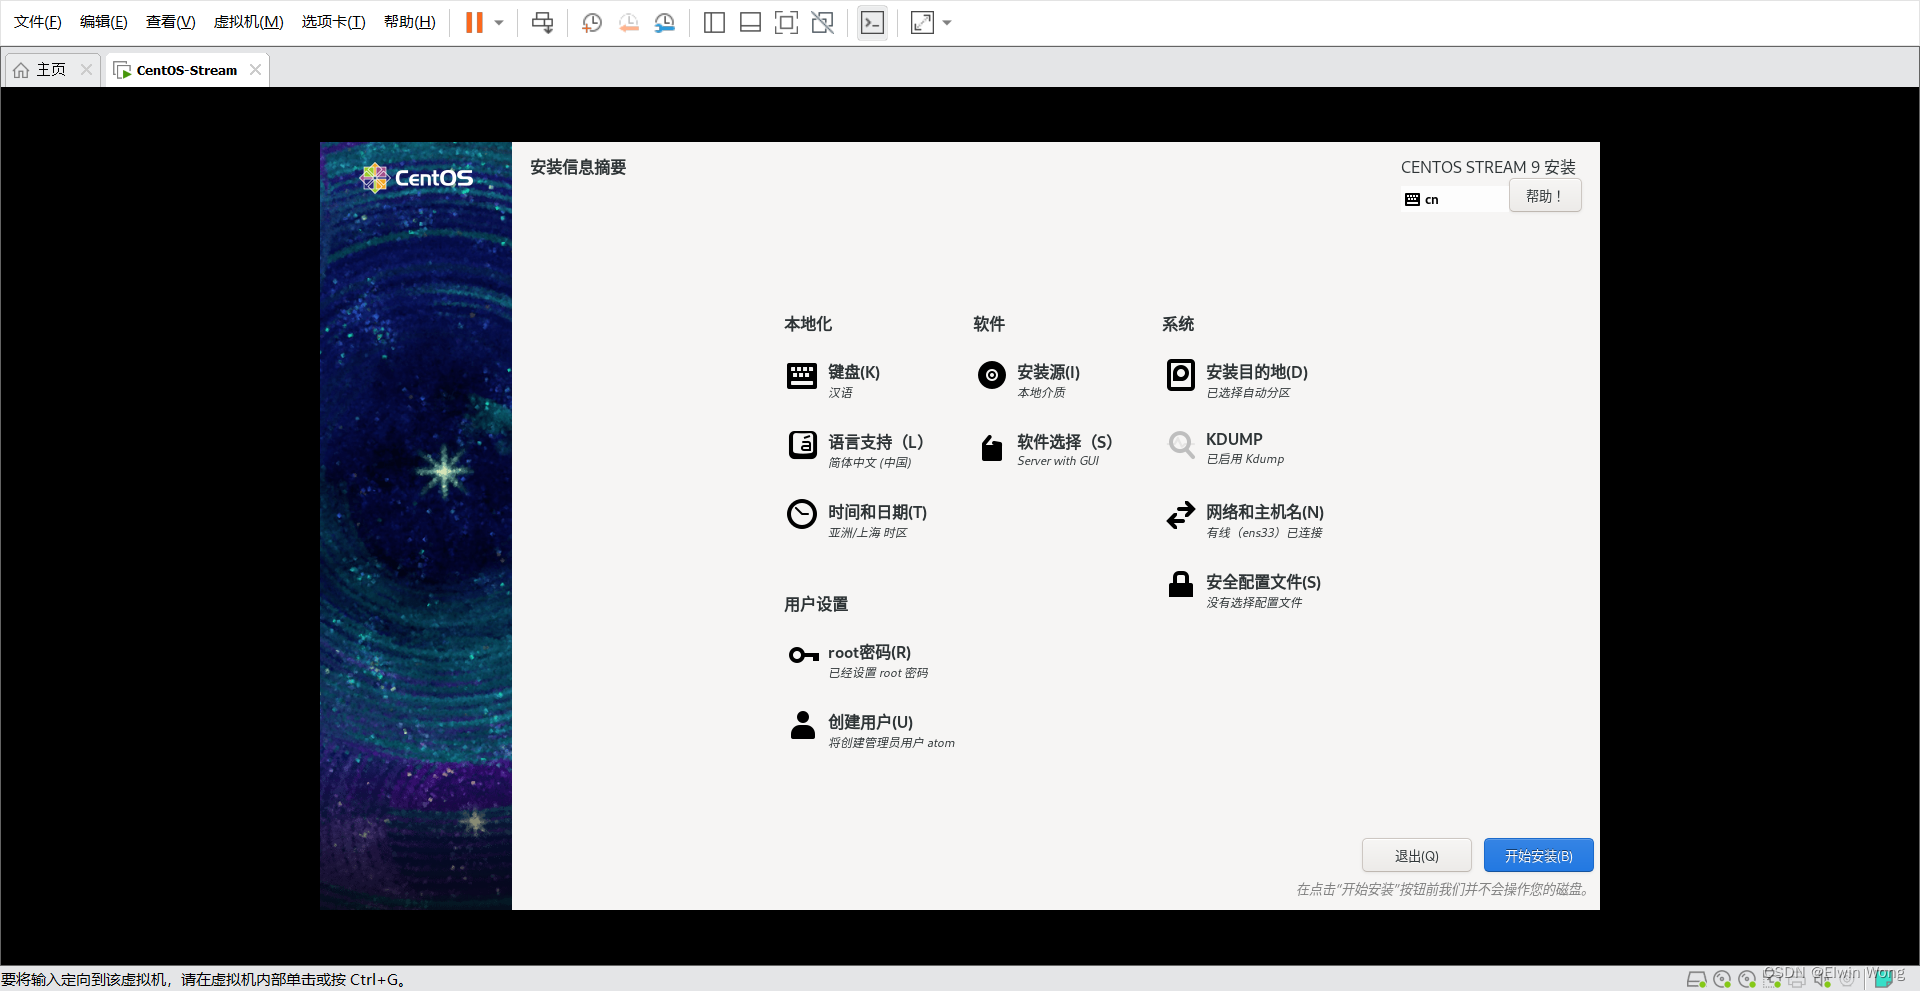The height and width of the screenshot is (991, 1920).
Task: Click the 已选择自动分区 status text
Action: 1248,393
